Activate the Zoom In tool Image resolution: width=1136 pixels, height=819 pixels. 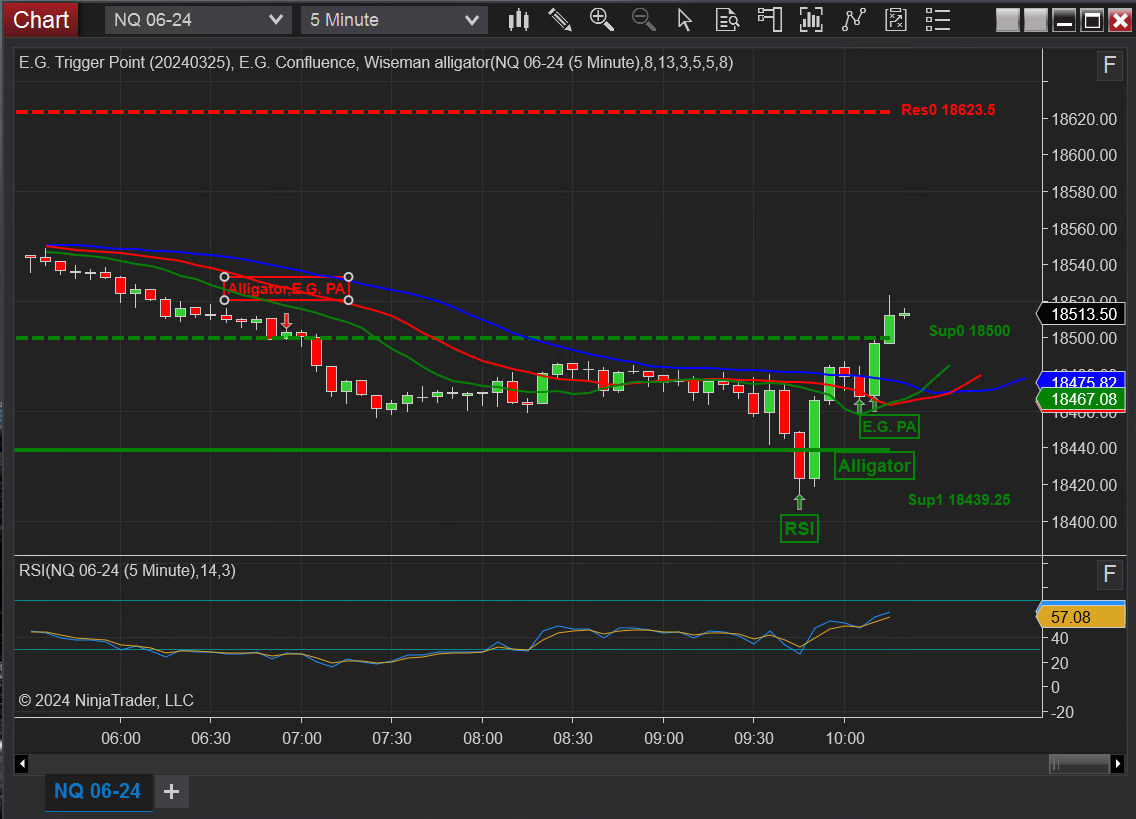(x=601, y=19)
